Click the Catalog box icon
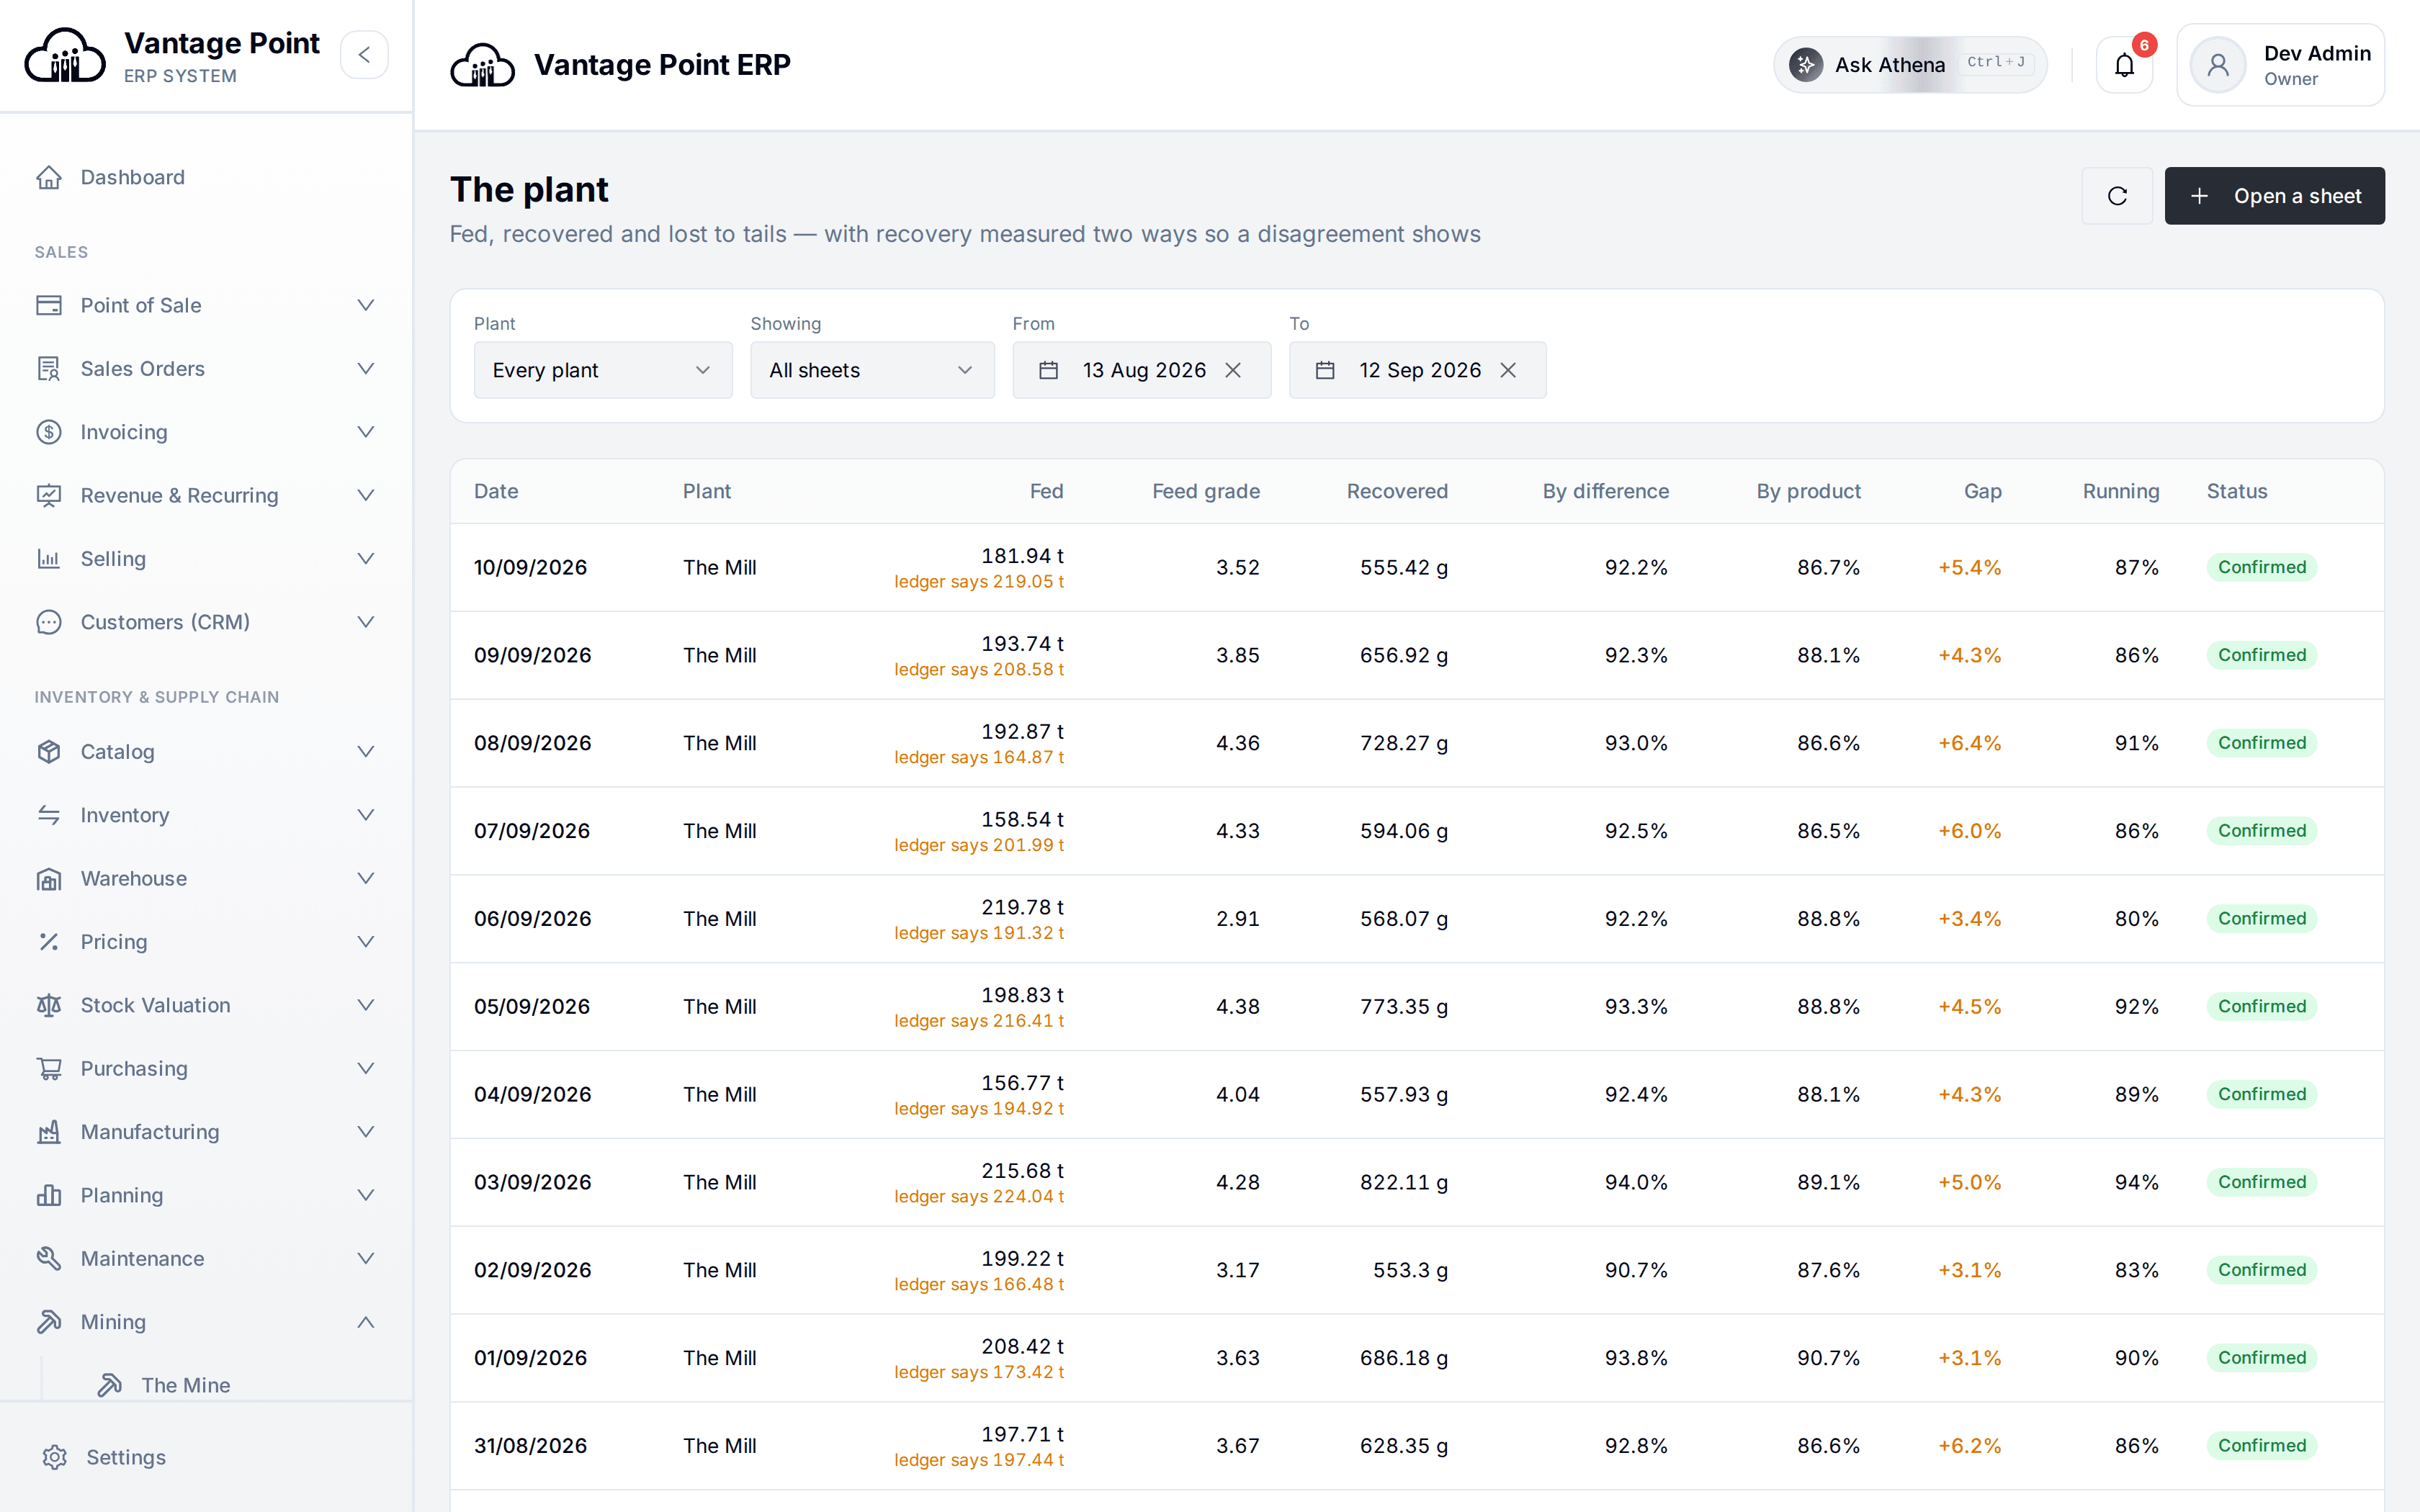 point(49,752)
